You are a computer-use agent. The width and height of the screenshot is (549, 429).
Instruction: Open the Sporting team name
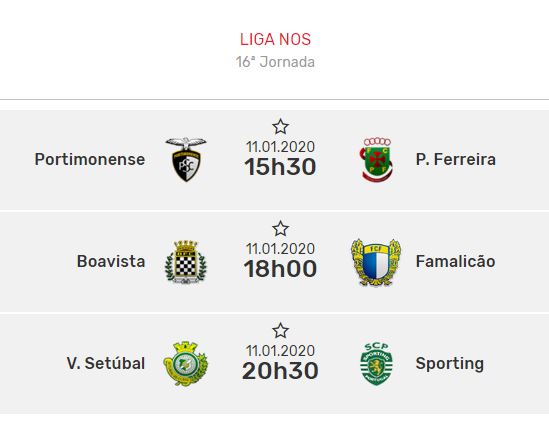click(450, 364)
